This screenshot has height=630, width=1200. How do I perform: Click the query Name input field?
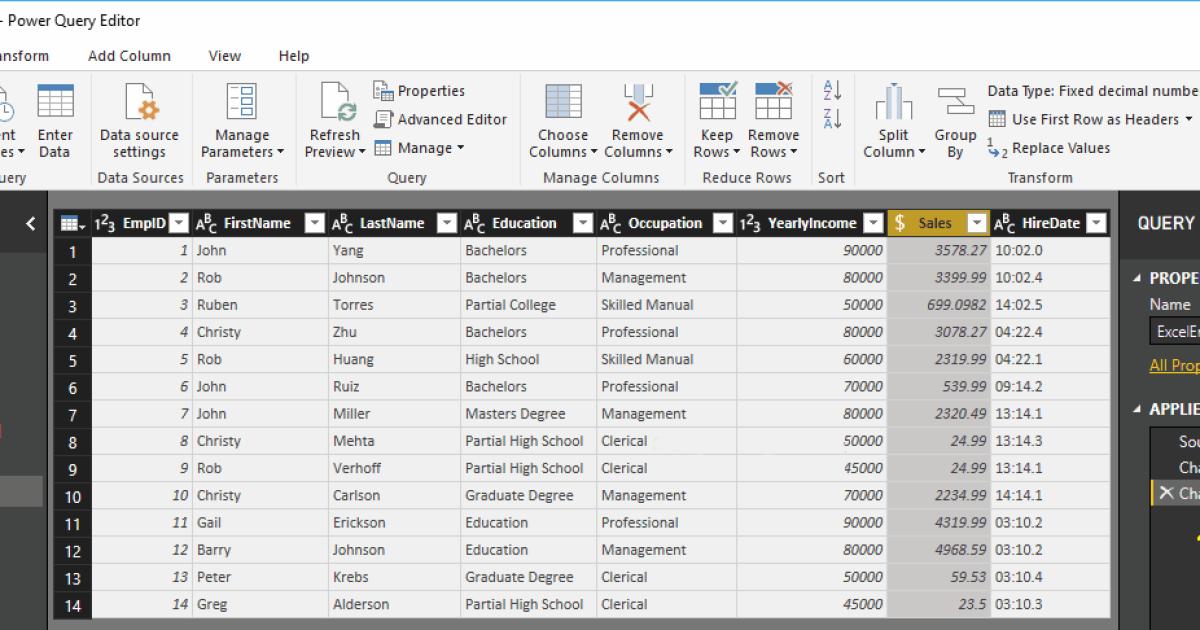(1178, 330)
